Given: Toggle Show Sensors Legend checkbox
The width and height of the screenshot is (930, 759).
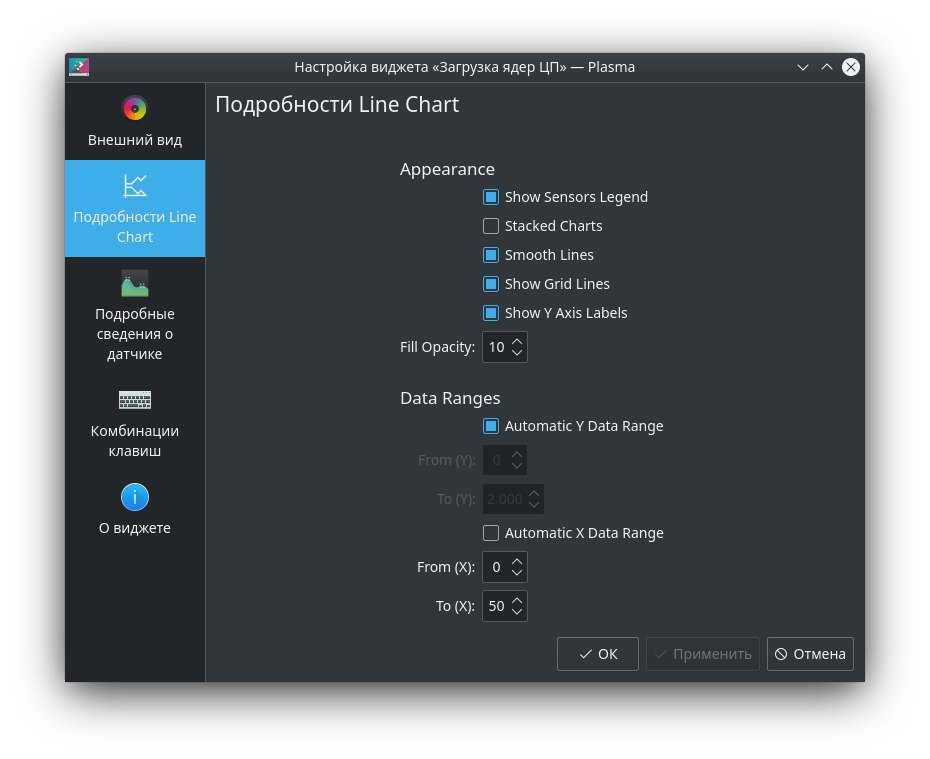Looking at the screenshot, I should click(x=491, y=197).
